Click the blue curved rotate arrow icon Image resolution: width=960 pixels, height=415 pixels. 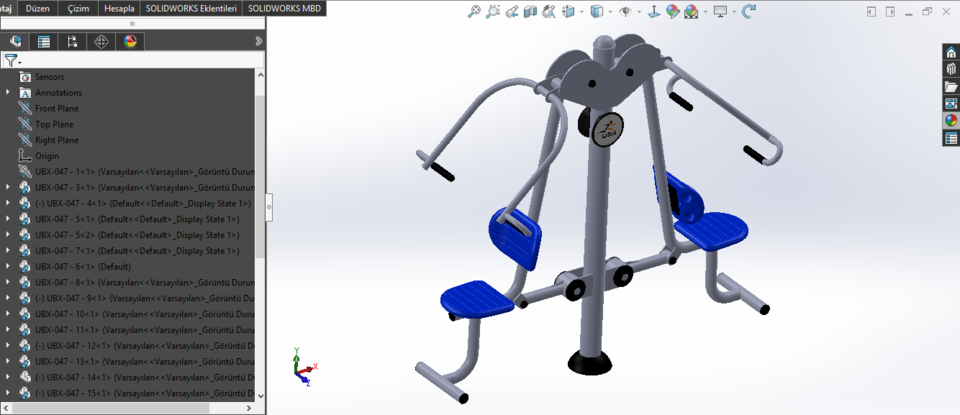pos(749,11)
